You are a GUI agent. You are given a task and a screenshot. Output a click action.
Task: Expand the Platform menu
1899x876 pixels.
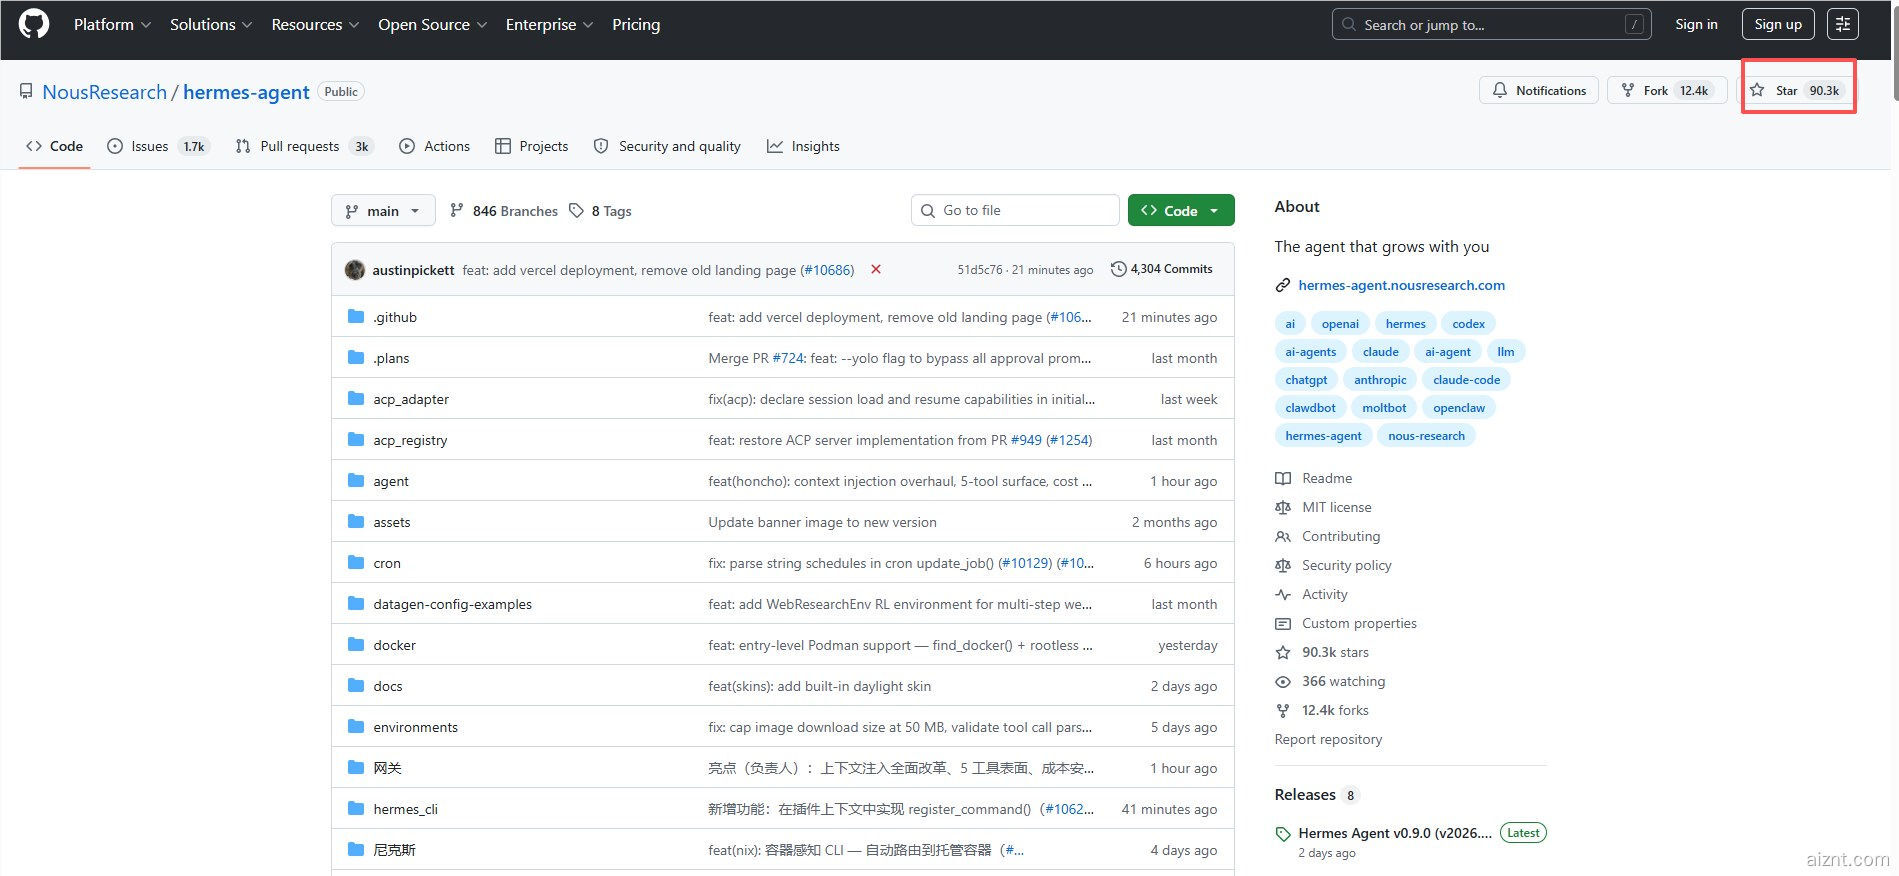[112, 24]
